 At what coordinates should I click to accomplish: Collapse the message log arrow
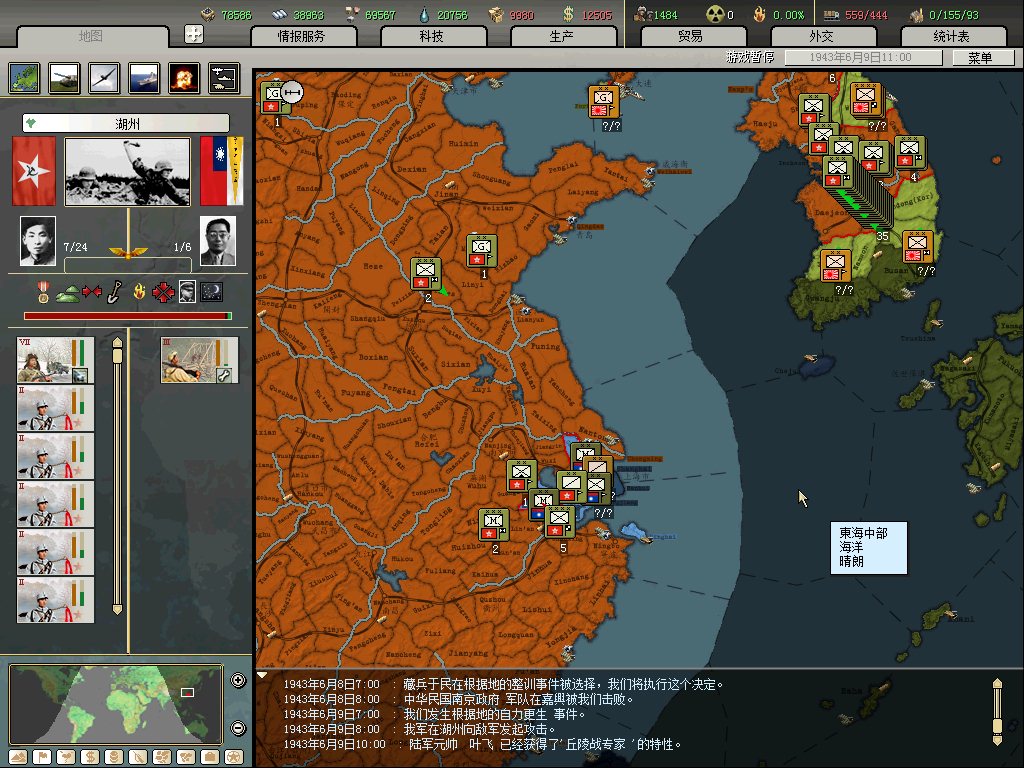263,675
